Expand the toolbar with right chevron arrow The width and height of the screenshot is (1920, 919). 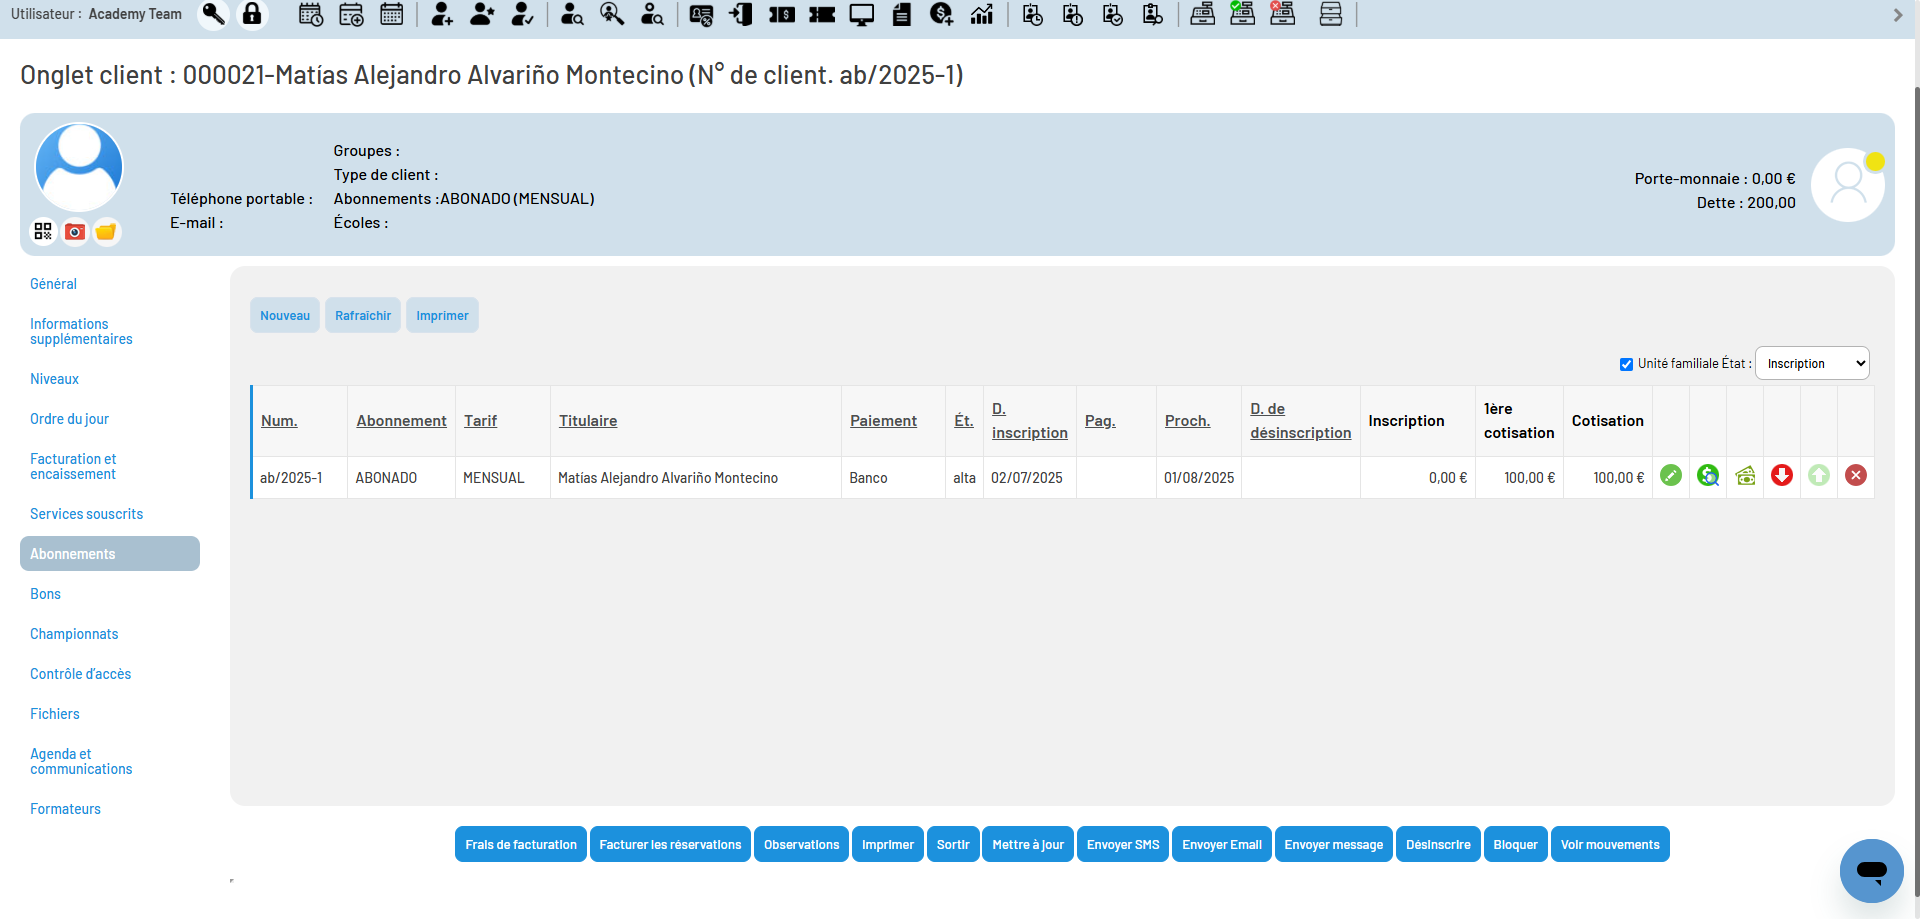1898,15
